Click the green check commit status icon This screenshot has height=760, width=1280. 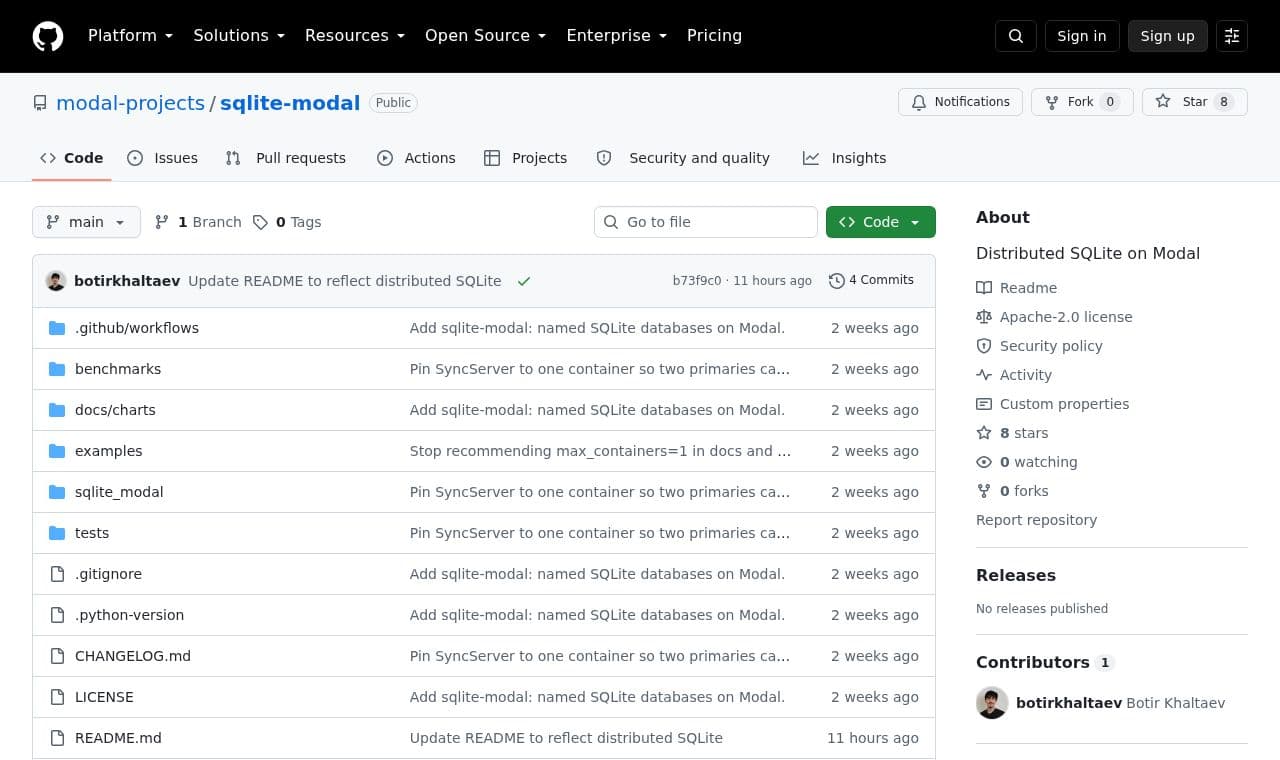tap(524, 281)
